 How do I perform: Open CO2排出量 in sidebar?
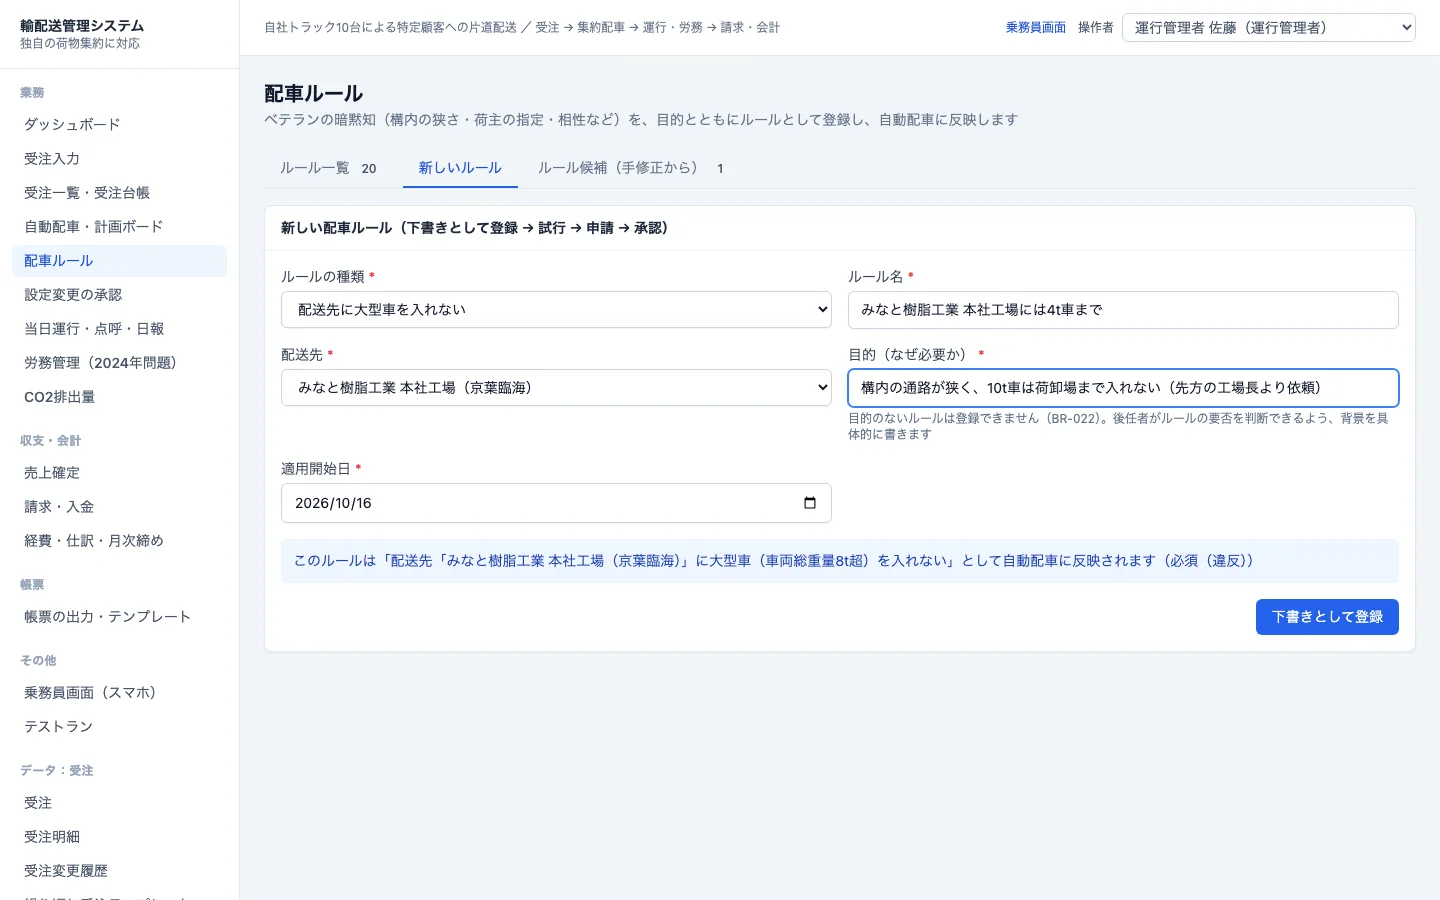pos(119,397)
